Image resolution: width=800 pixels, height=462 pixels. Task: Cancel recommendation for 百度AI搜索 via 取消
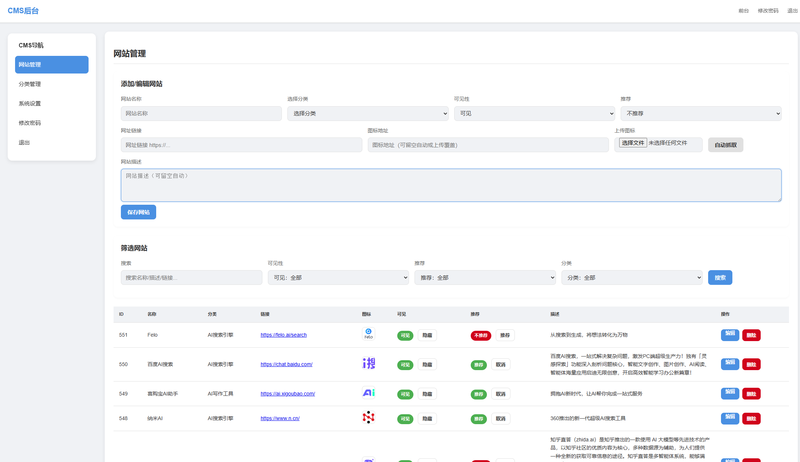coord(501,365)
